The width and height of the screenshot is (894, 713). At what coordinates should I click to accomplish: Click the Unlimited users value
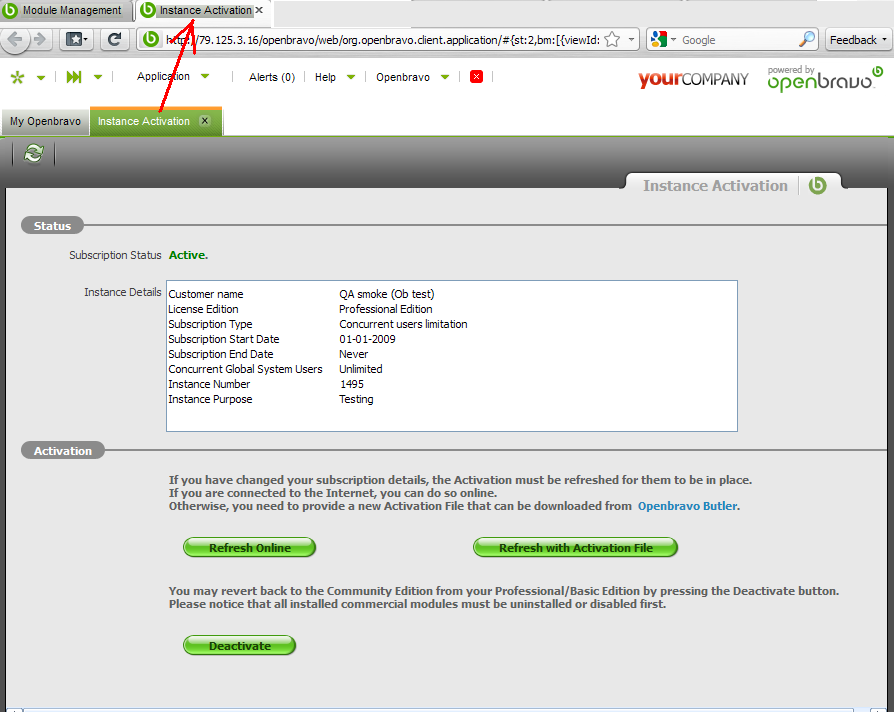click(x=361, y=369)
